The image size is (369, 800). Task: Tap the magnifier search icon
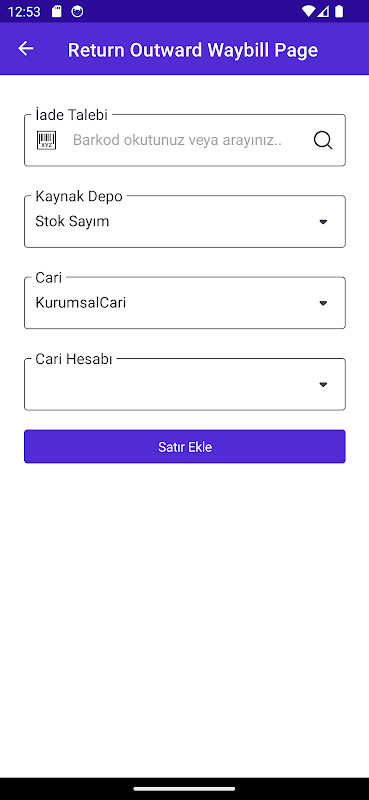(323, 140)
